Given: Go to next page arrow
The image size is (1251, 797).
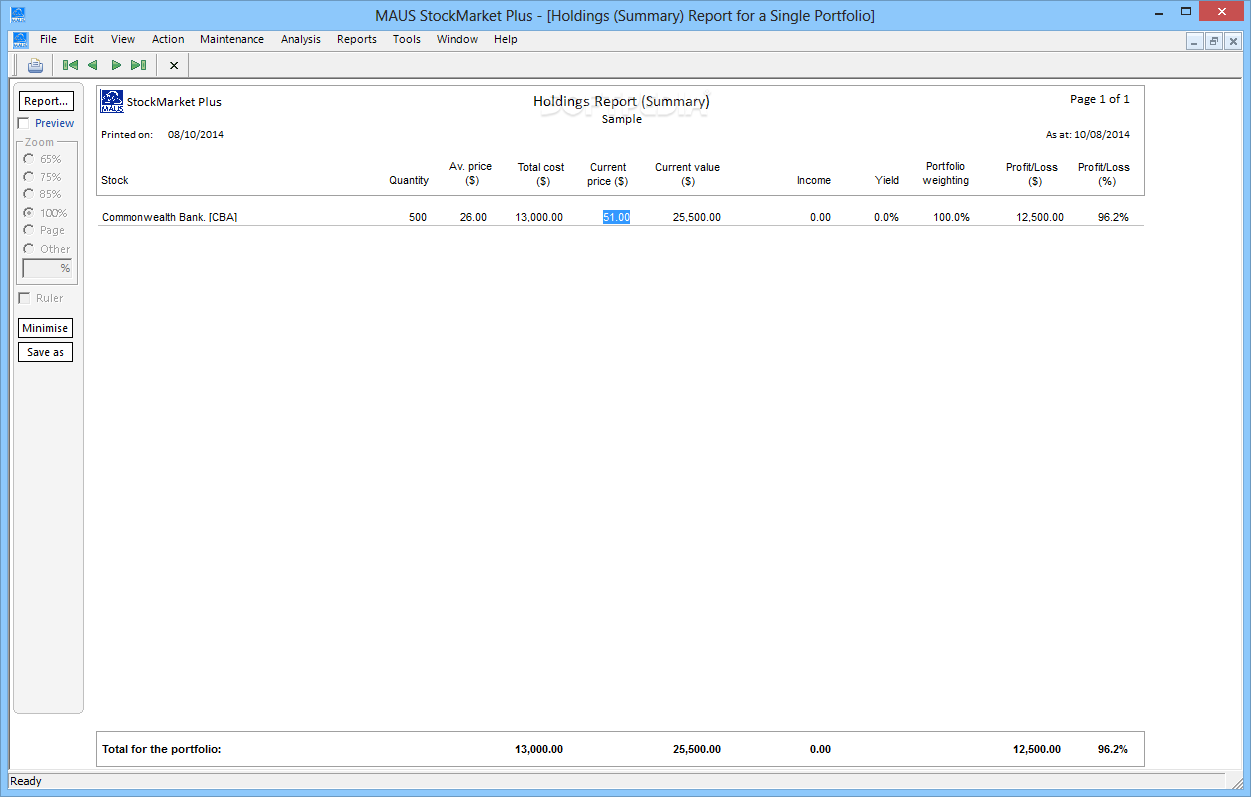Looking at the screenshot, I should [116, 66].
